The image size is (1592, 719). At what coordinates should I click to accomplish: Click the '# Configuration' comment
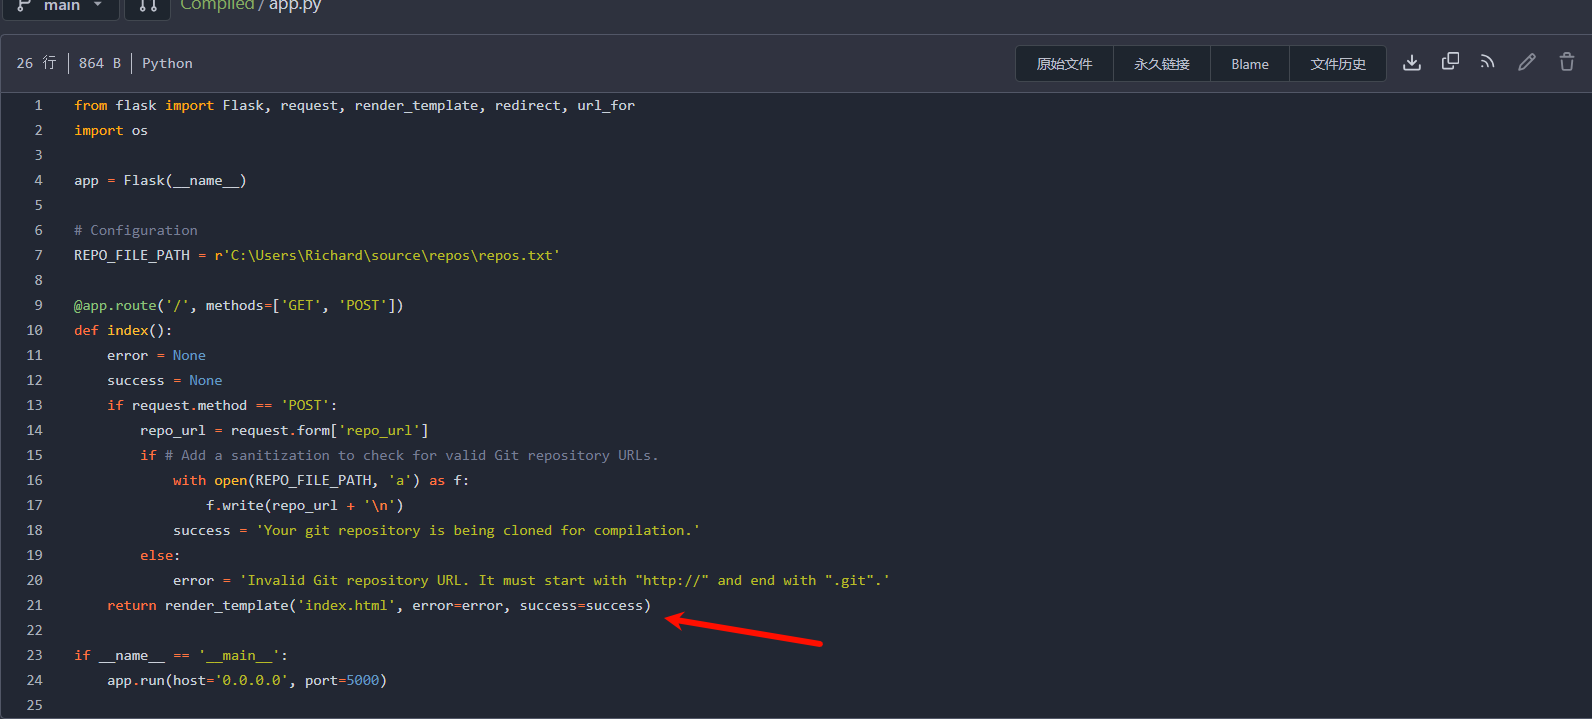(136, 230)
